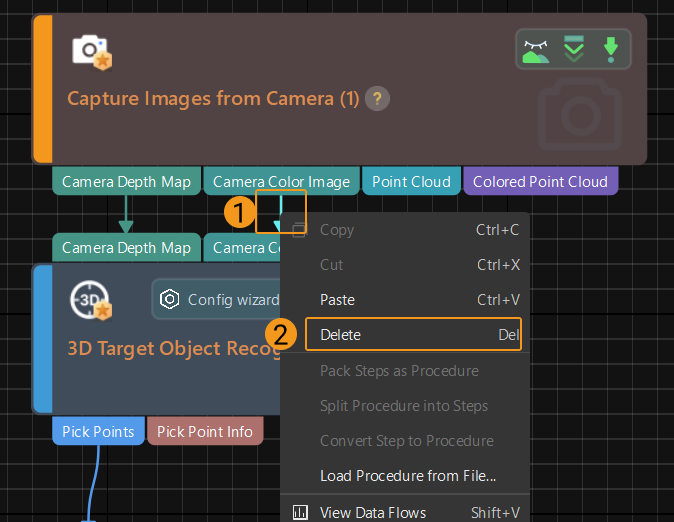Screen dimensions: 674x522
Task: Select Load Procedure from File option
Action: click(x=407, y=476)
